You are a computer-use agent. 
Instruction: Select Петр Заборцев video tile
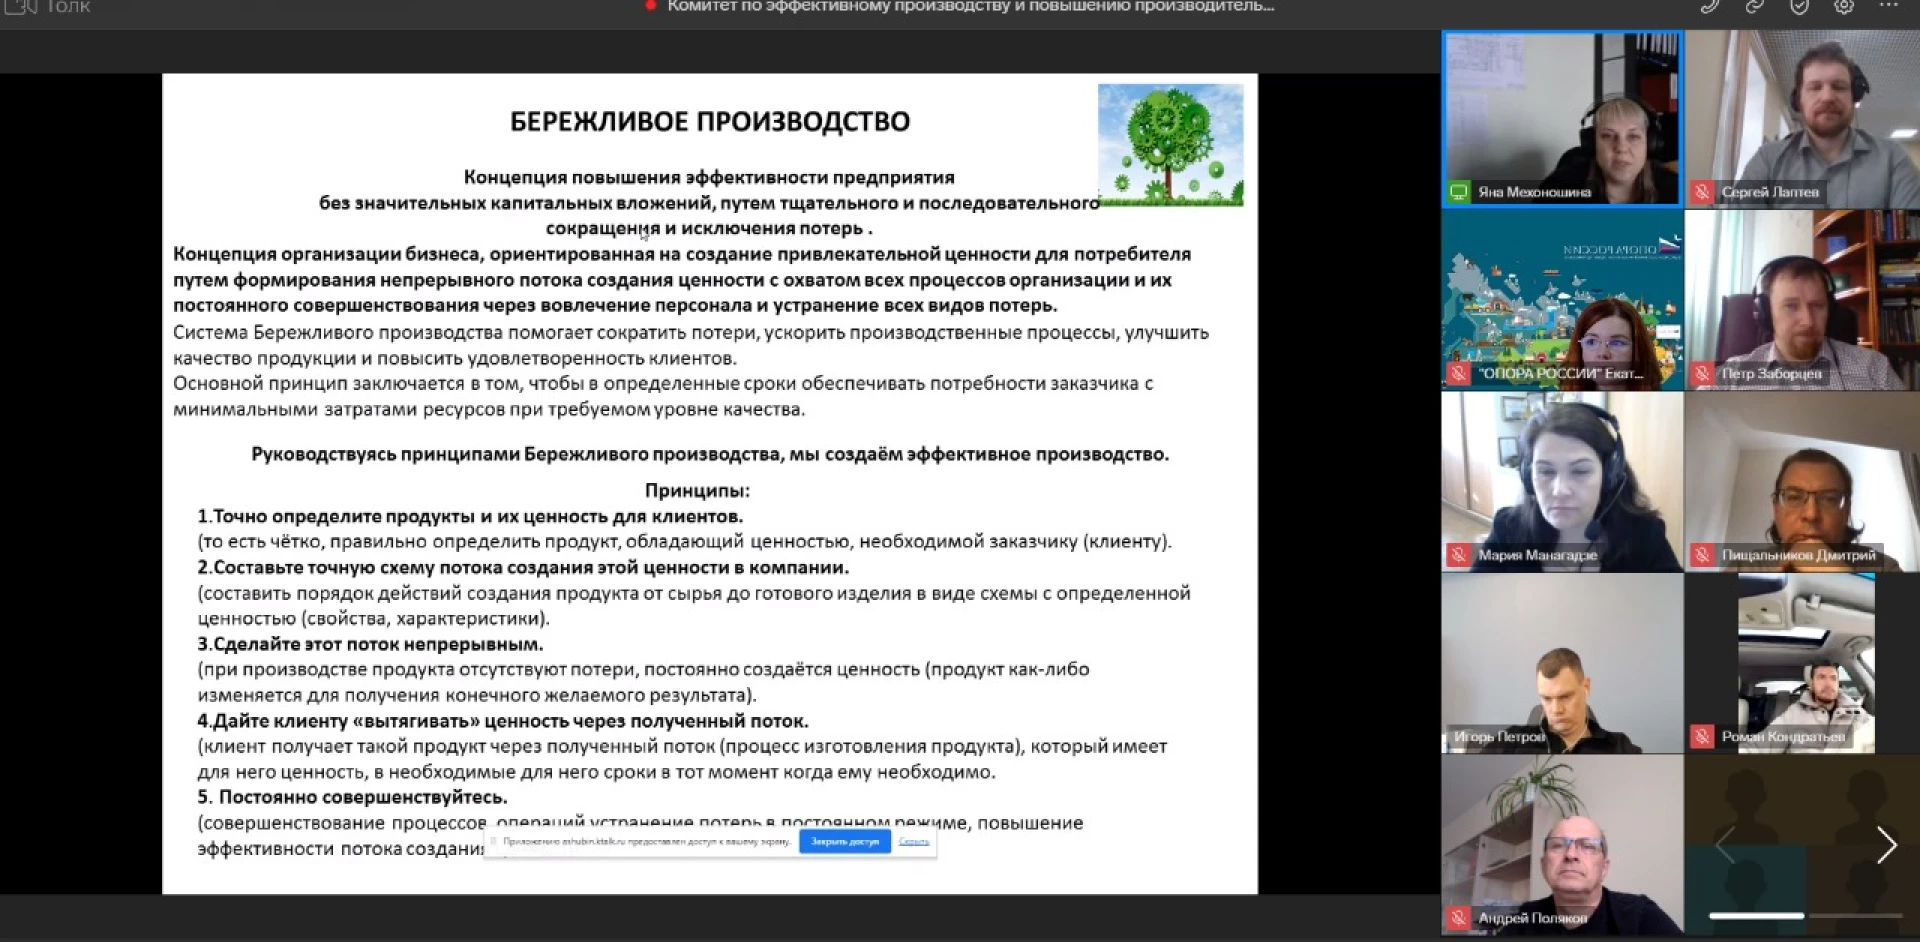point(1803,300)
